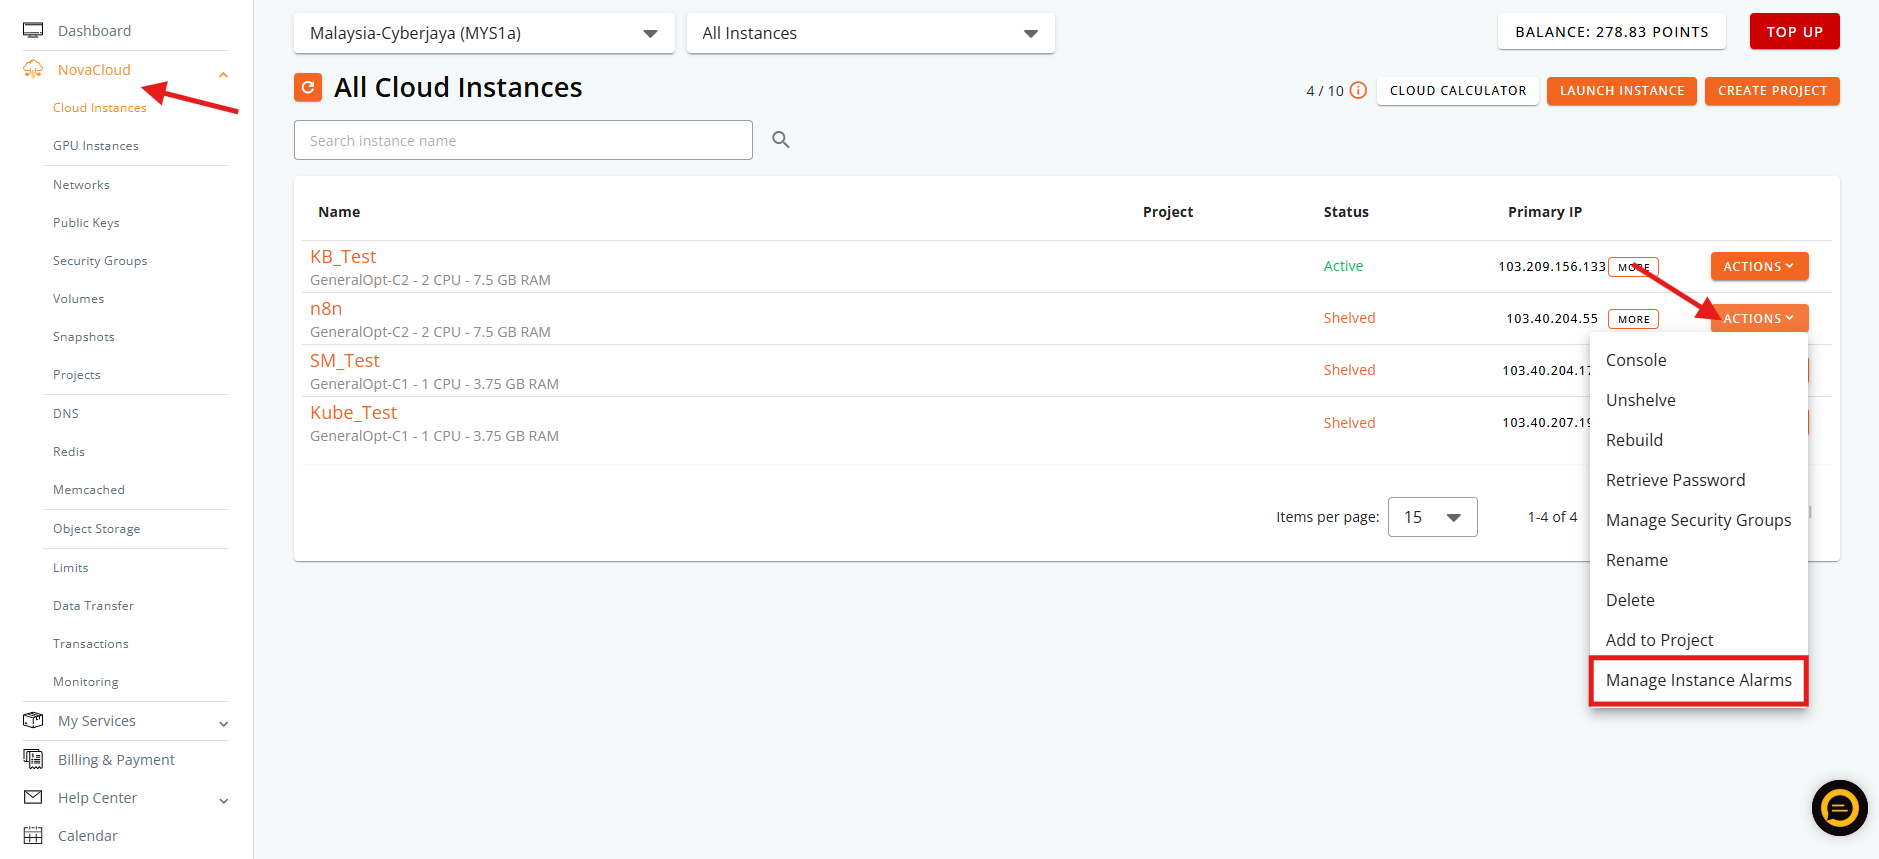This screenshot has height=859, width=1879.
Task: Open Memcached in the sidebar
Action: coord(89,490)
